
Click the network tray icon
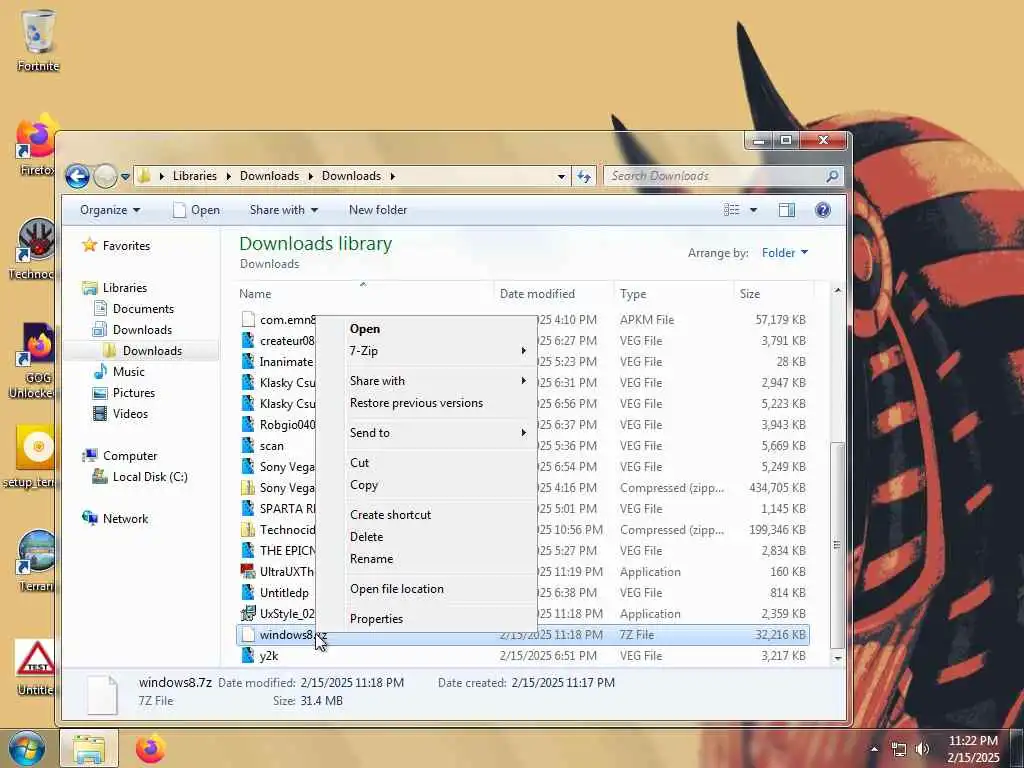coord(899,749)
